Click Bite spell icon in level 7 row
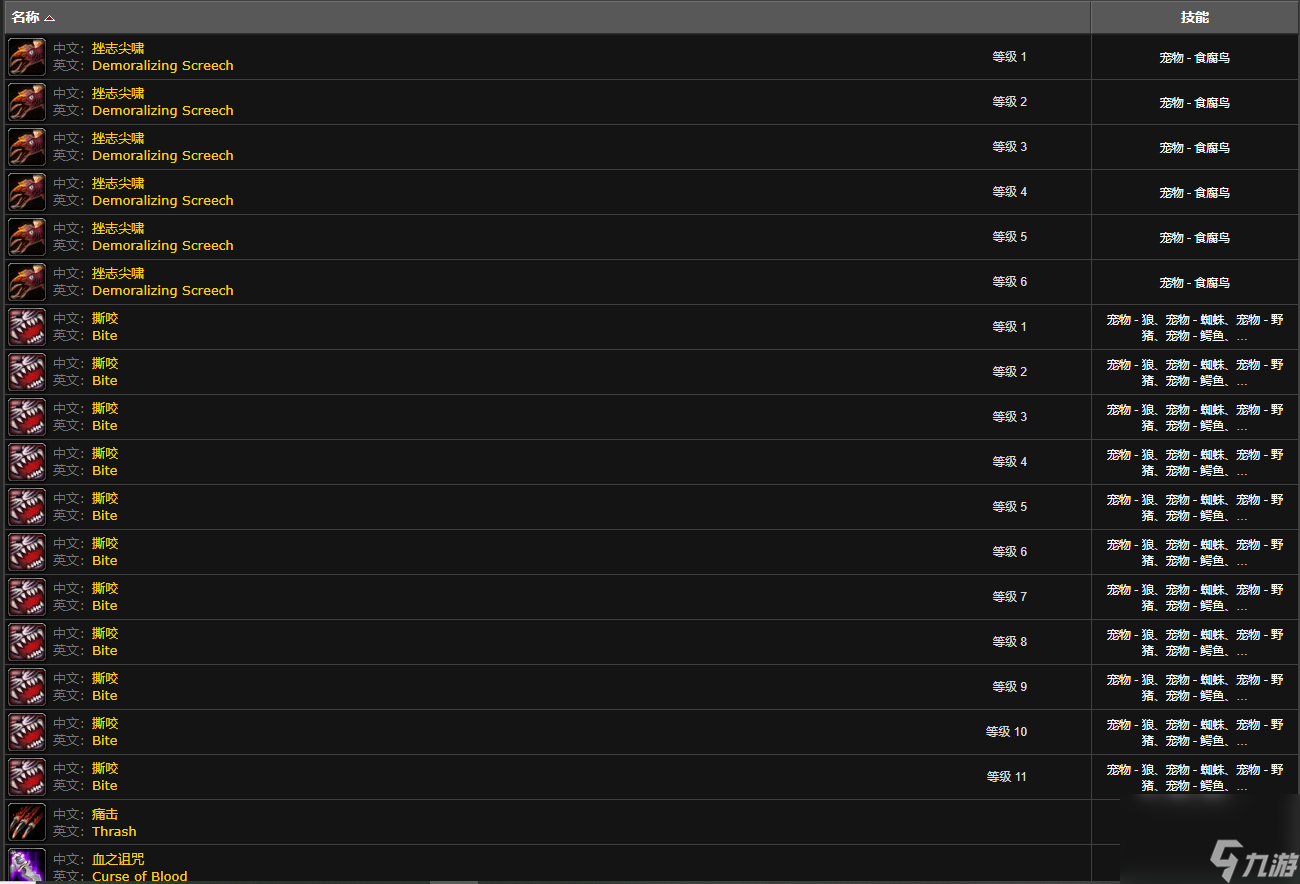1300x884 pixels. [x=27, y=597]
